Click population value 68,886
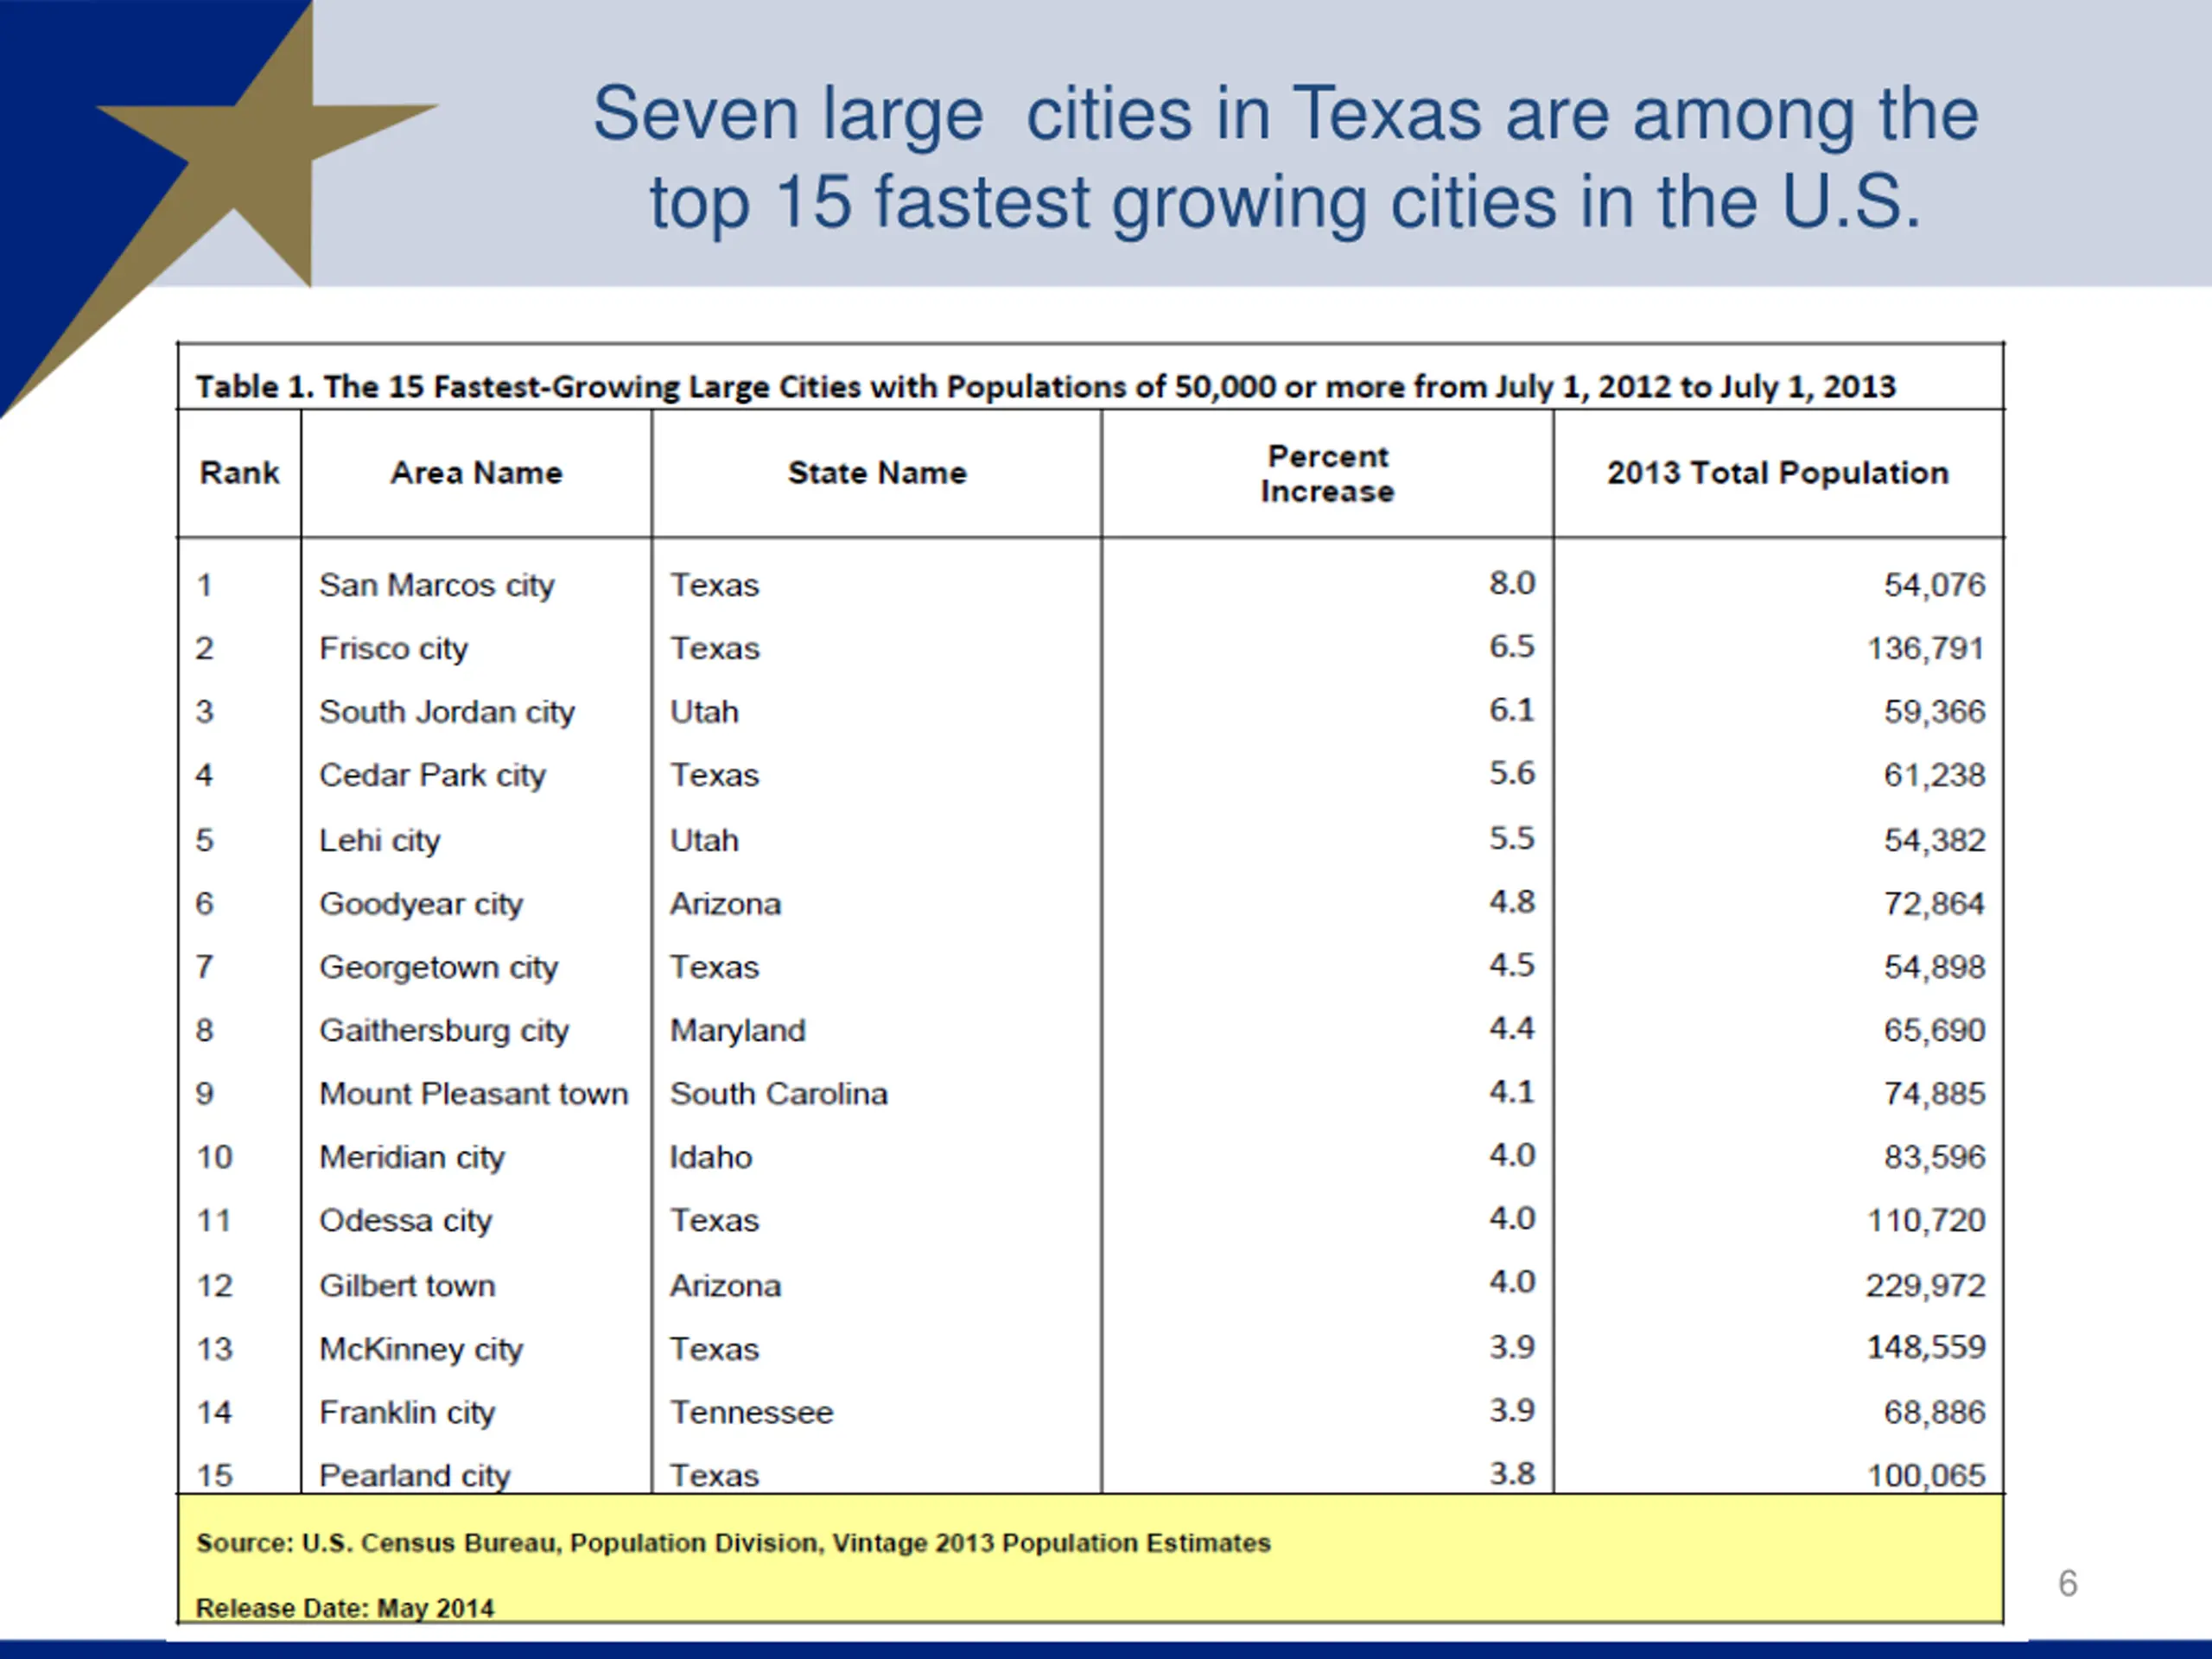This screenshot has width=2212, height=1659. (x=1934, y=1413)
